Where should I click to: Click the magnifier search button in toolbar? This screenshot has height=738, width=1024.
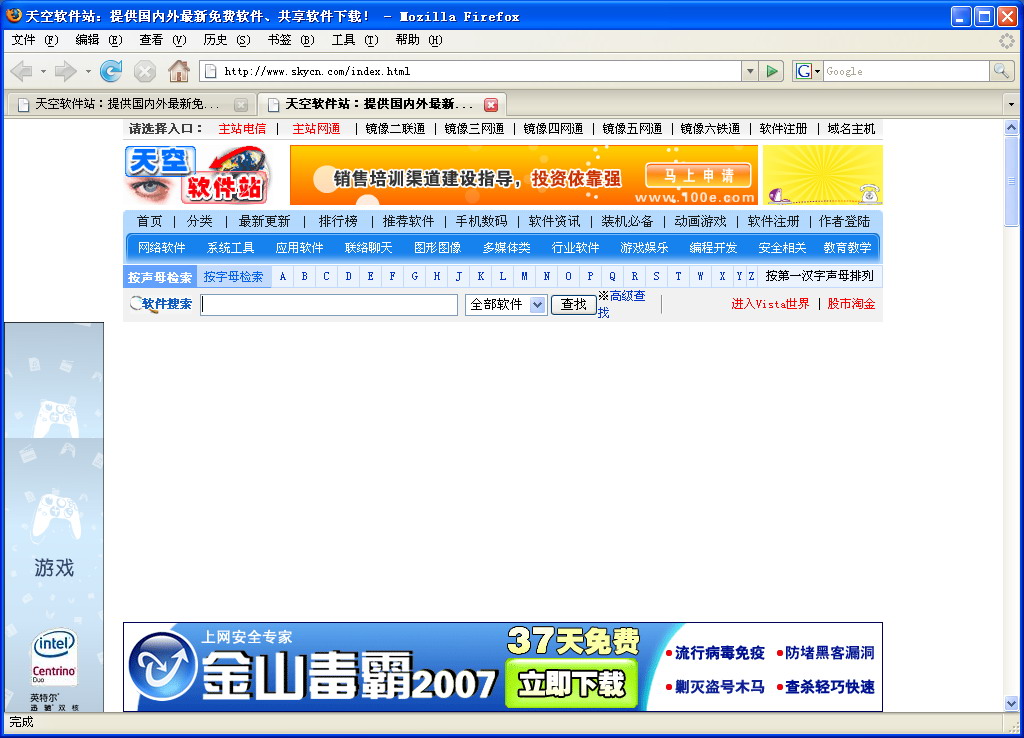coord(1001,71)
